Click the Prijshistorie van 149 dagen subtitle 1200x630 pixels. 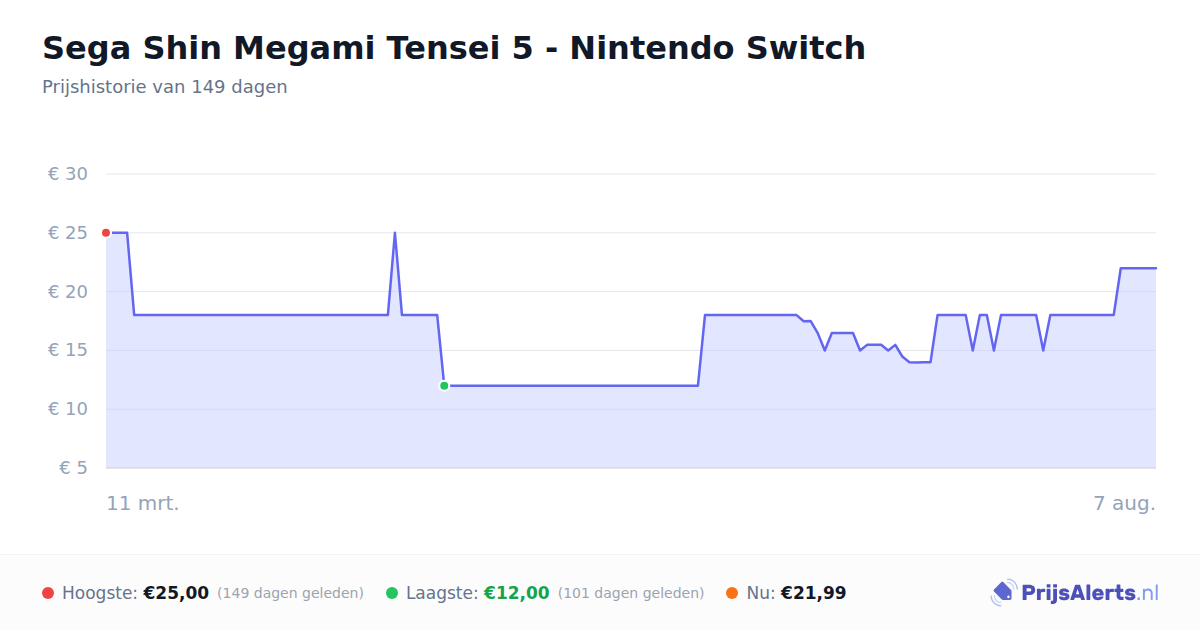point(165,87)
